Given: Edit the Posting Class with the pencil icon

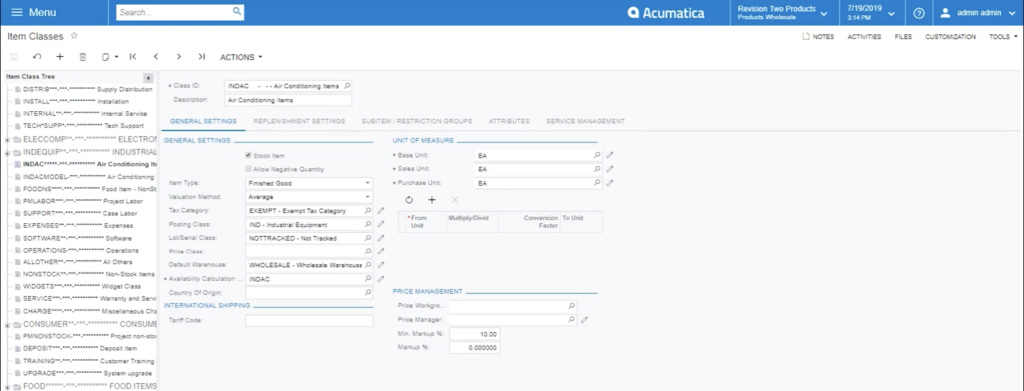Looking at the screenshot, I should tap(381, 225).
